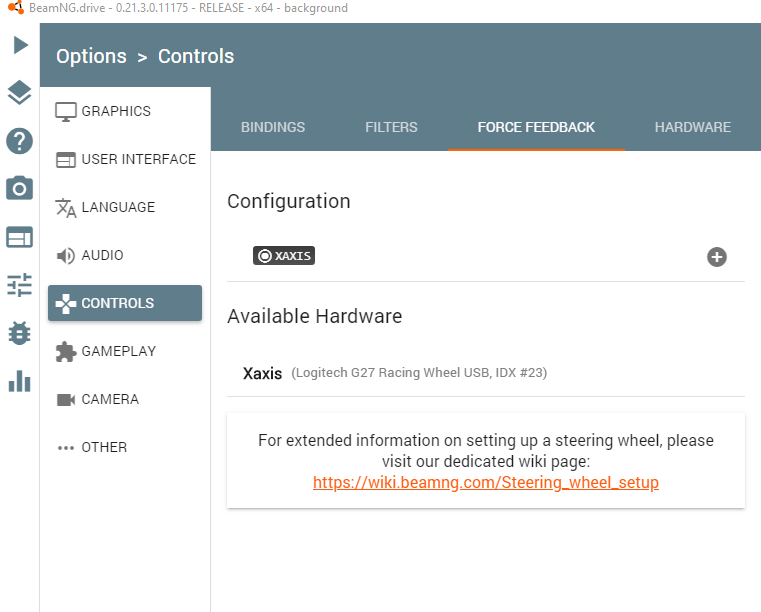The image size is (761, 612).
Task: Open Graphics options section
Action: pyautogui.click(x=116, y=111)
